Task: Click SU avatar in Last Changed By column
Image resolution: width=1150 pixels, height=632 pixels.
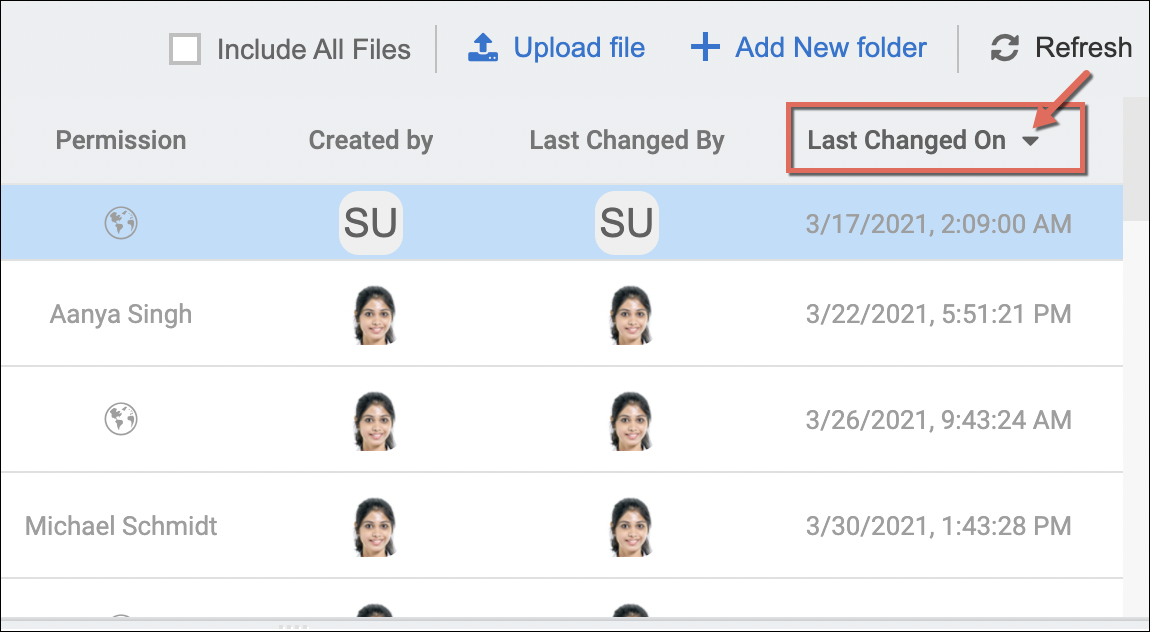Action: click(x=627, y=223)
